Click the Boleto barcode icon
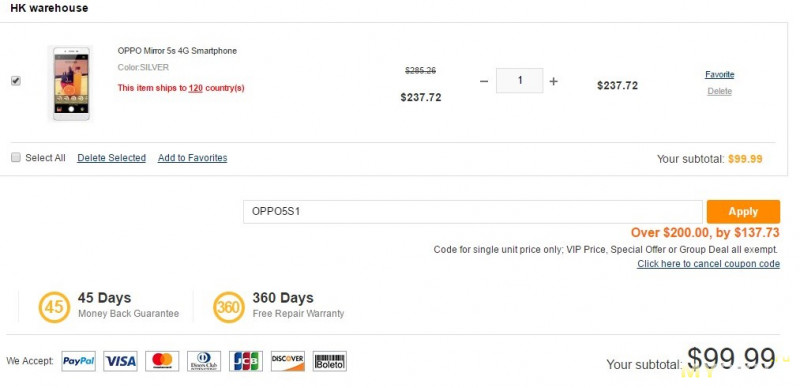 pyautogui.click(x=330, y=361)
